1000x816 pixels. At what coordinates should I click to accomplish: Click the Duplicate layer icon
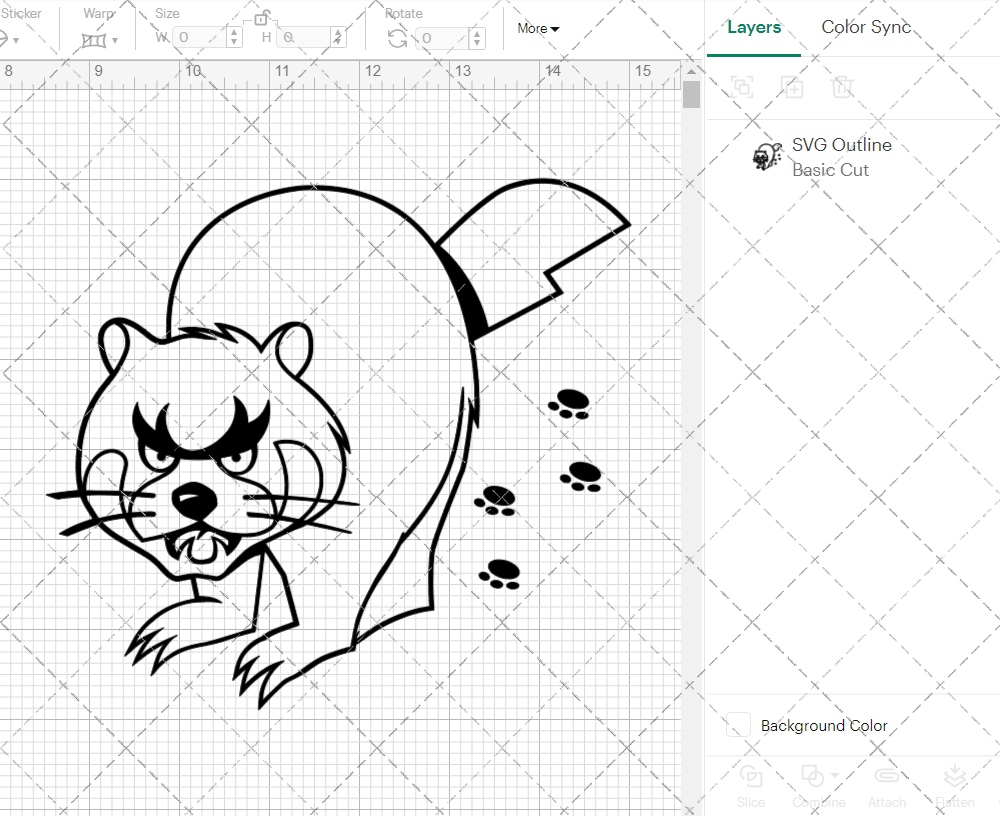793,87
